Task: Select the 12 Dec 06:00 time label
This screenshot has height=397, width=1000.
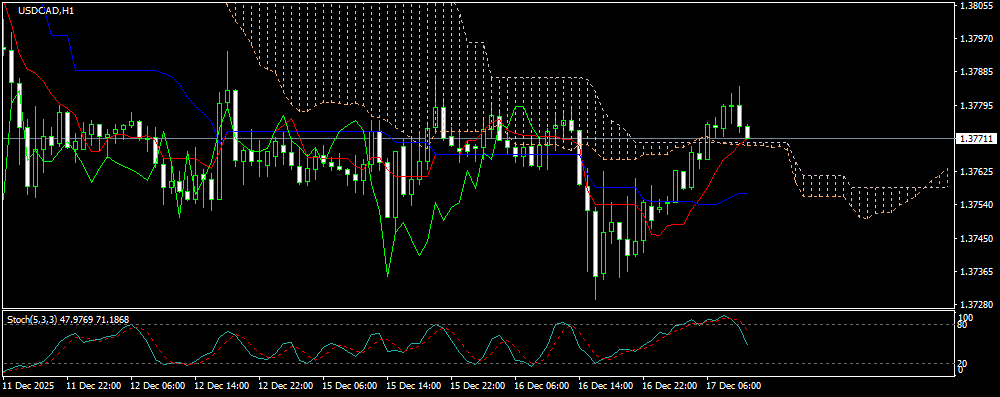Action: [158, 386]
